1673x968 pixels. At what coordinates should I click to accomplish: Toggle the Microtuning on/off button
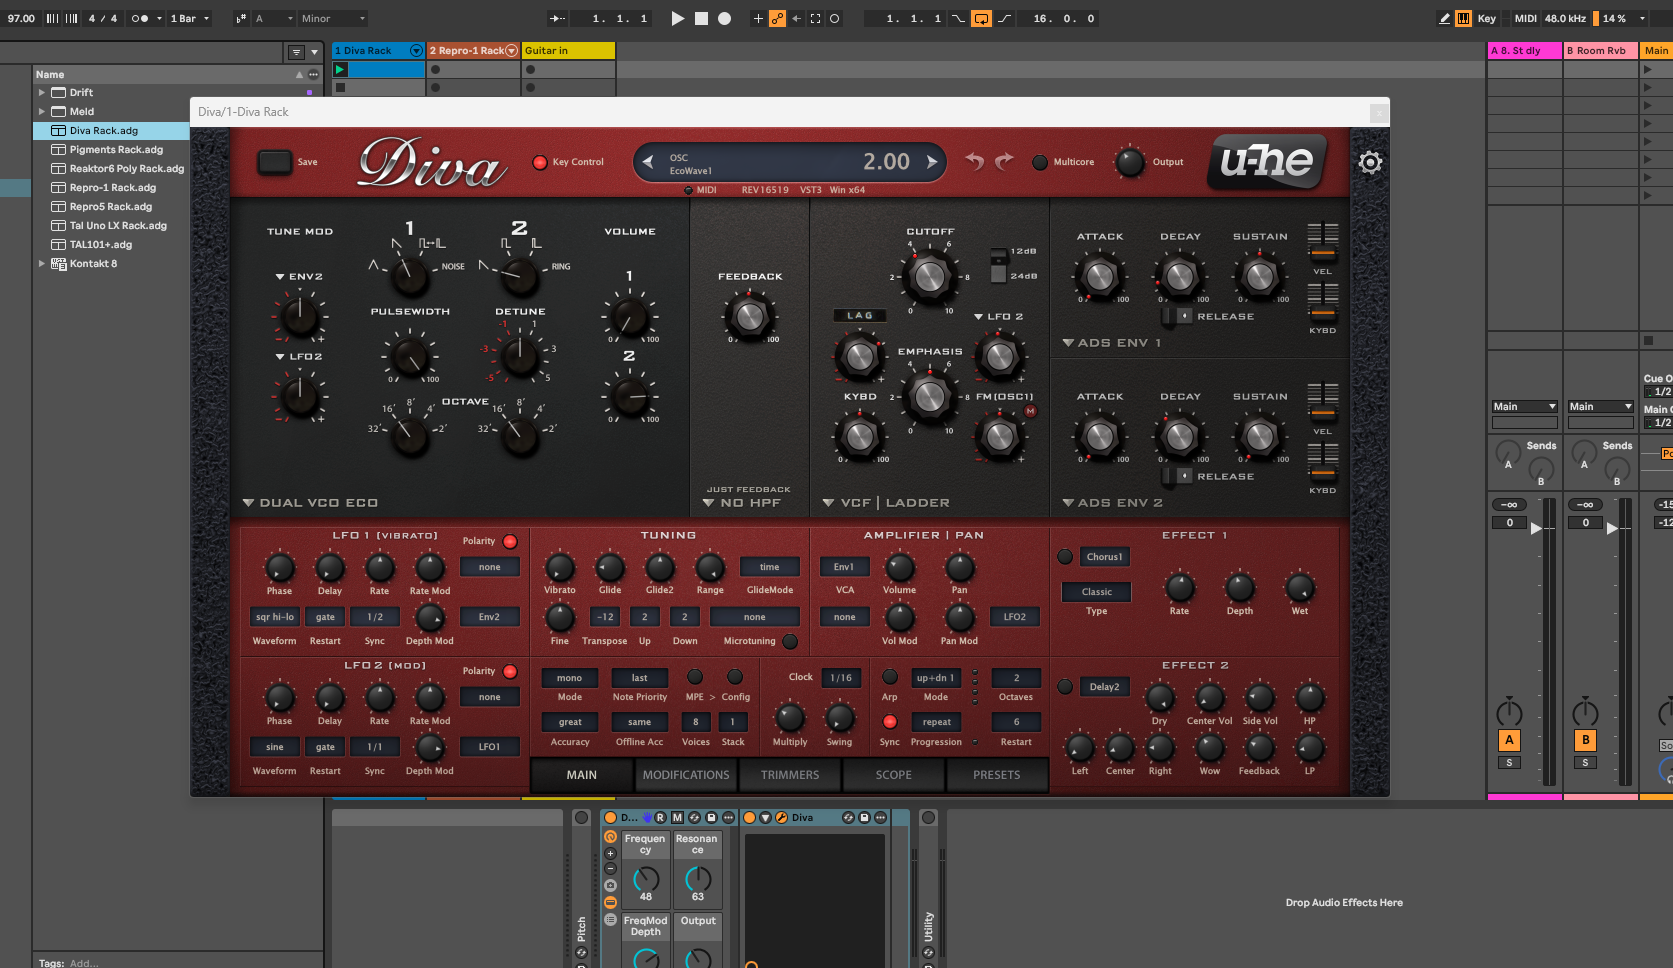(x=790, y=641)
